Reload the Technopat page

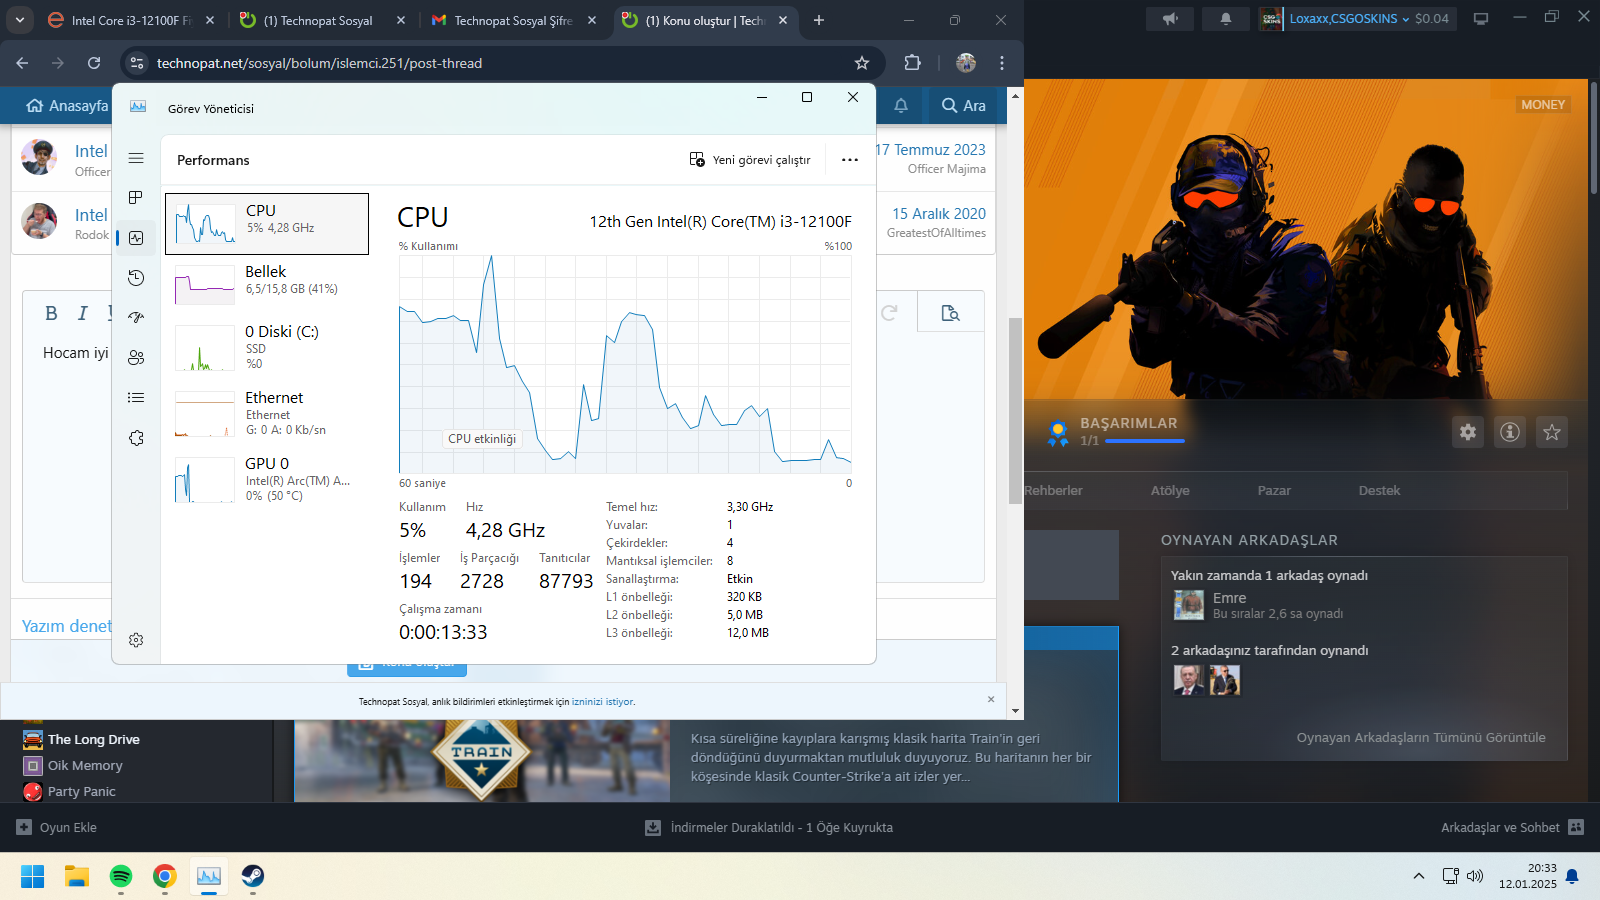pyautogui.click(x=94, y=63)
